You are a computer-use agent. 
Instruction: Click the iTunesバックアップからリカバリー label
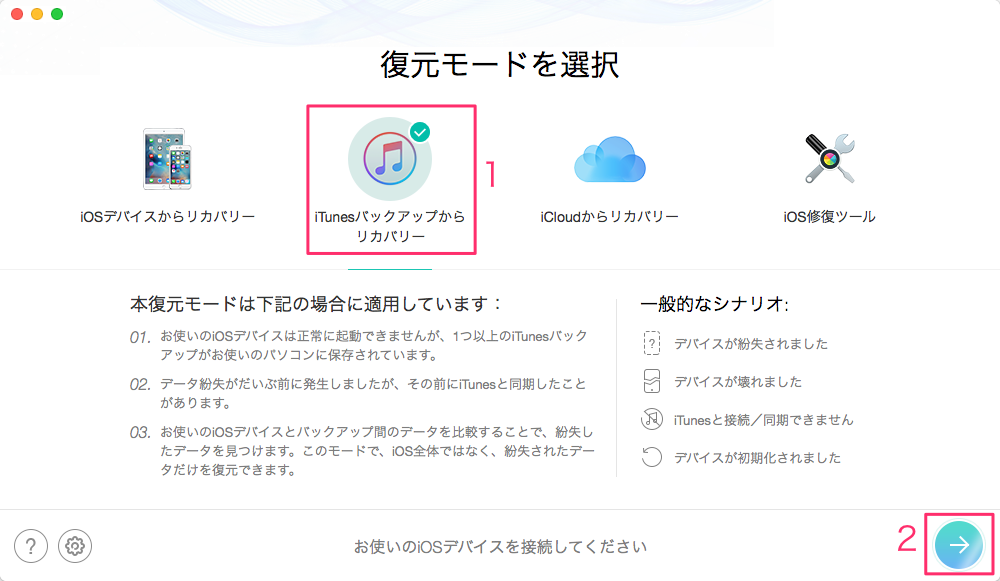390,226
